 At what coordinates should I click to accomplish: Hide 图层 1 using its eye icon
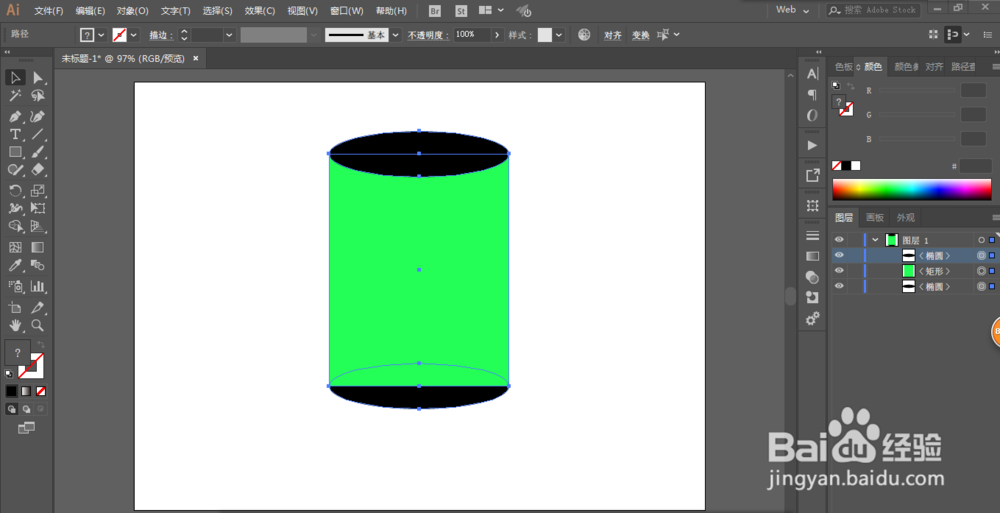point(839,240)
